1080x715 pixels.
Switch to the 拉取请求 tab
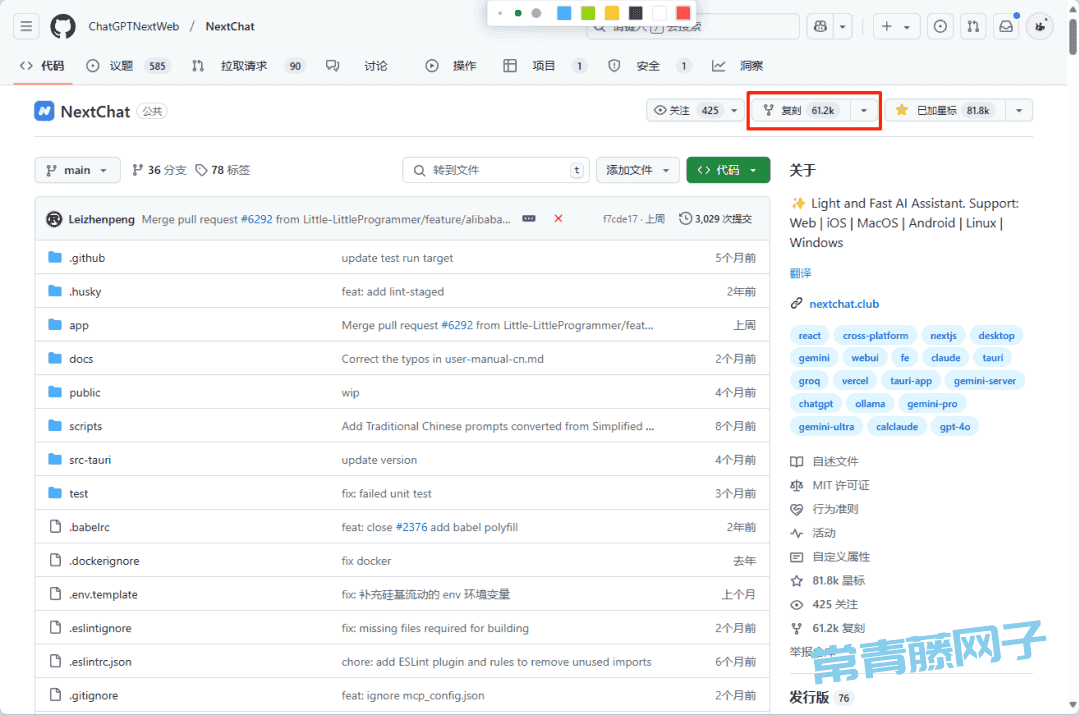(248, 66)
